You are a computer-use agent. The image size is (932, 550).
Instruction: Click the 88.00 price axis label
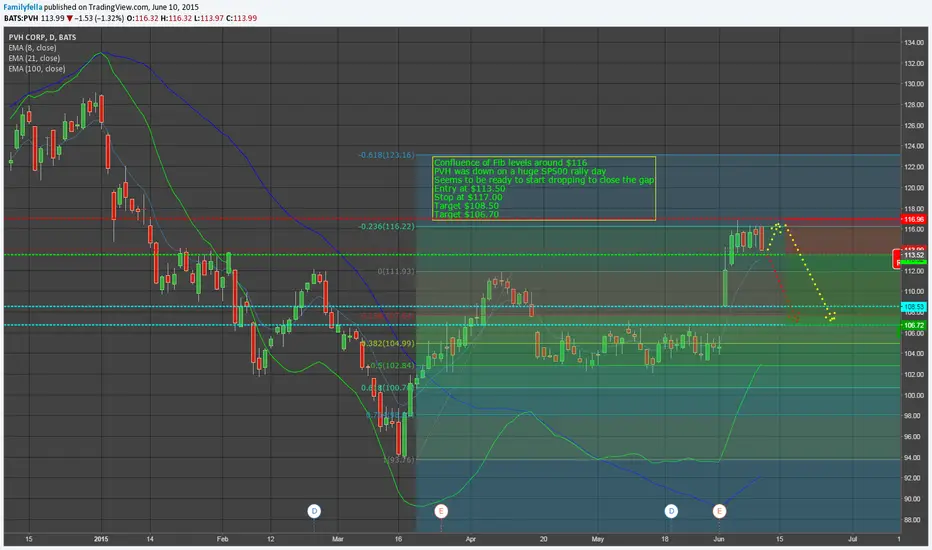coord(914,520)
